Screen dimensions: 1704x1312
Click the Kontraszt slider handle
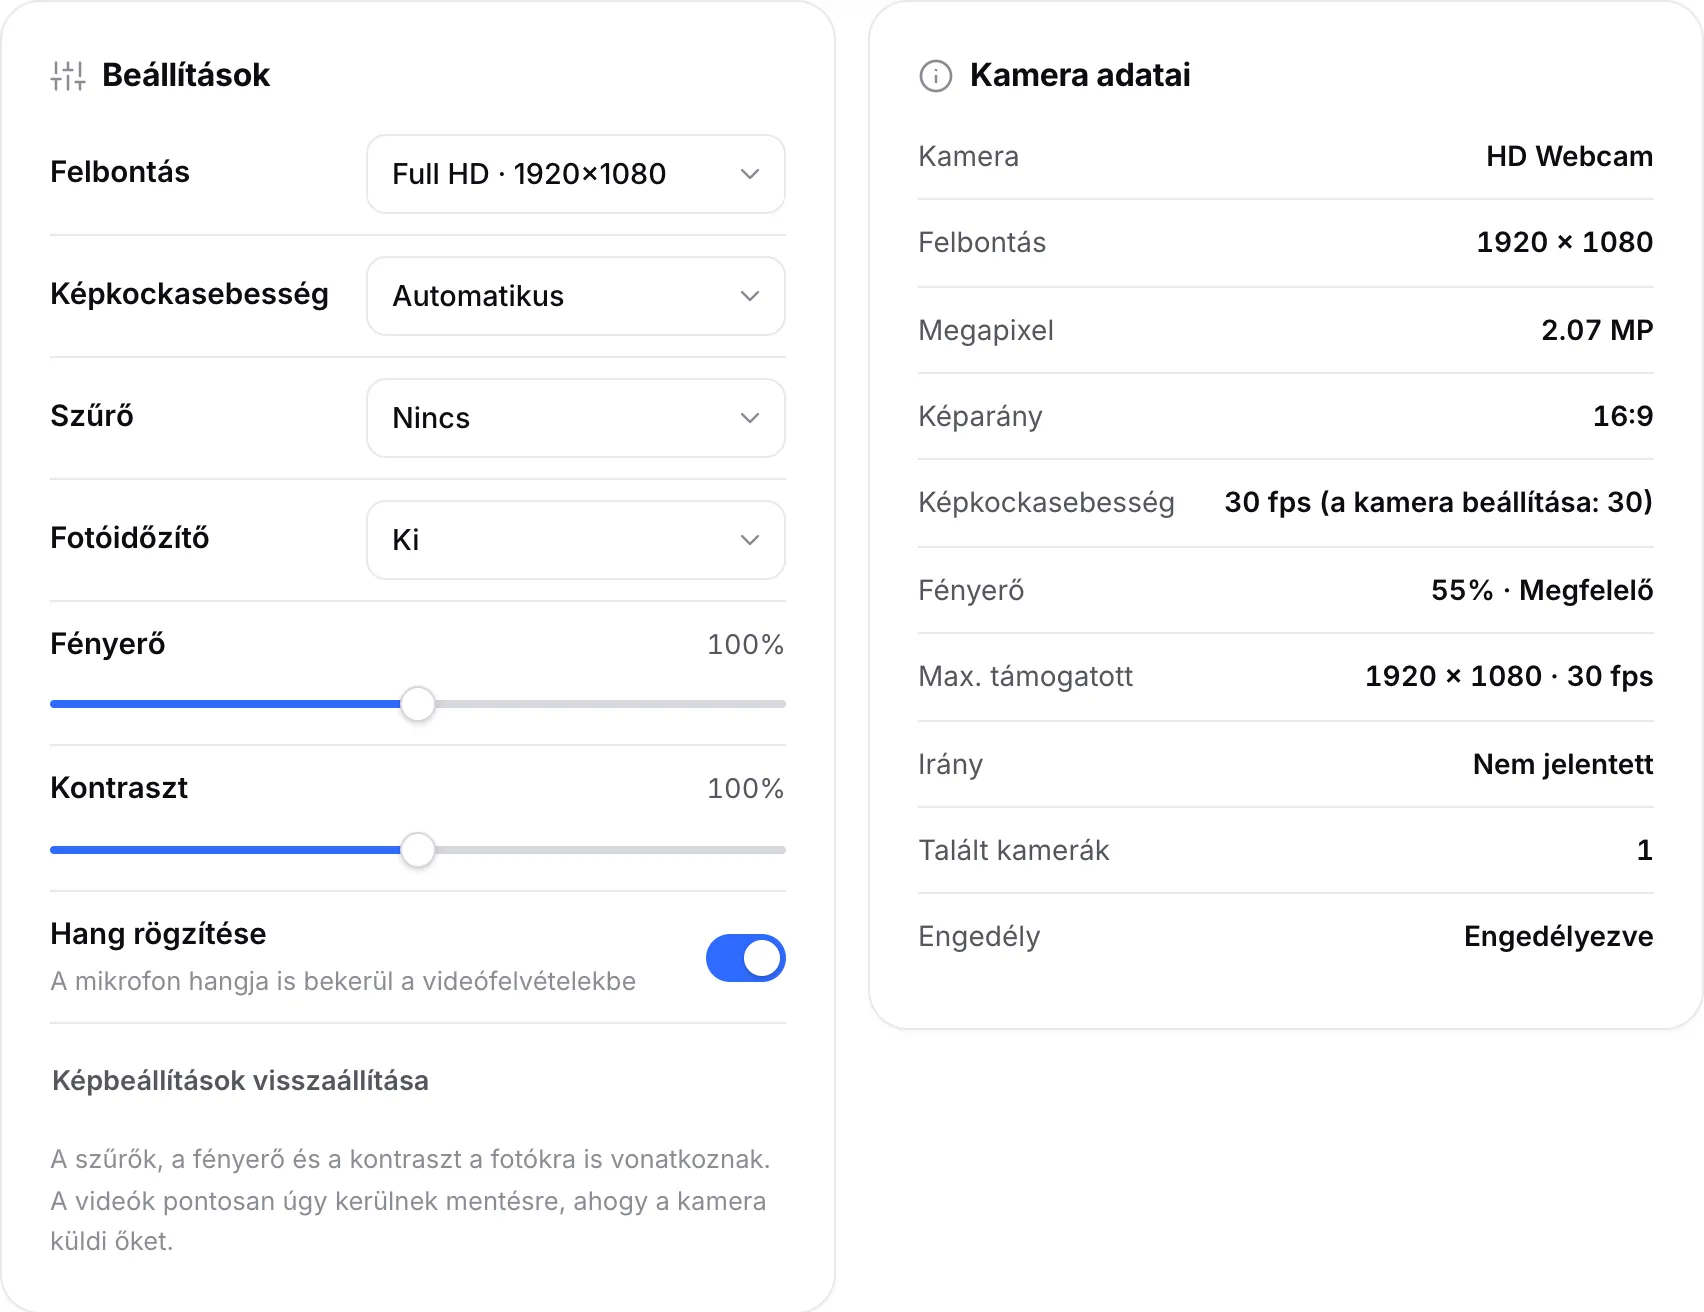[x=418, y=850]
